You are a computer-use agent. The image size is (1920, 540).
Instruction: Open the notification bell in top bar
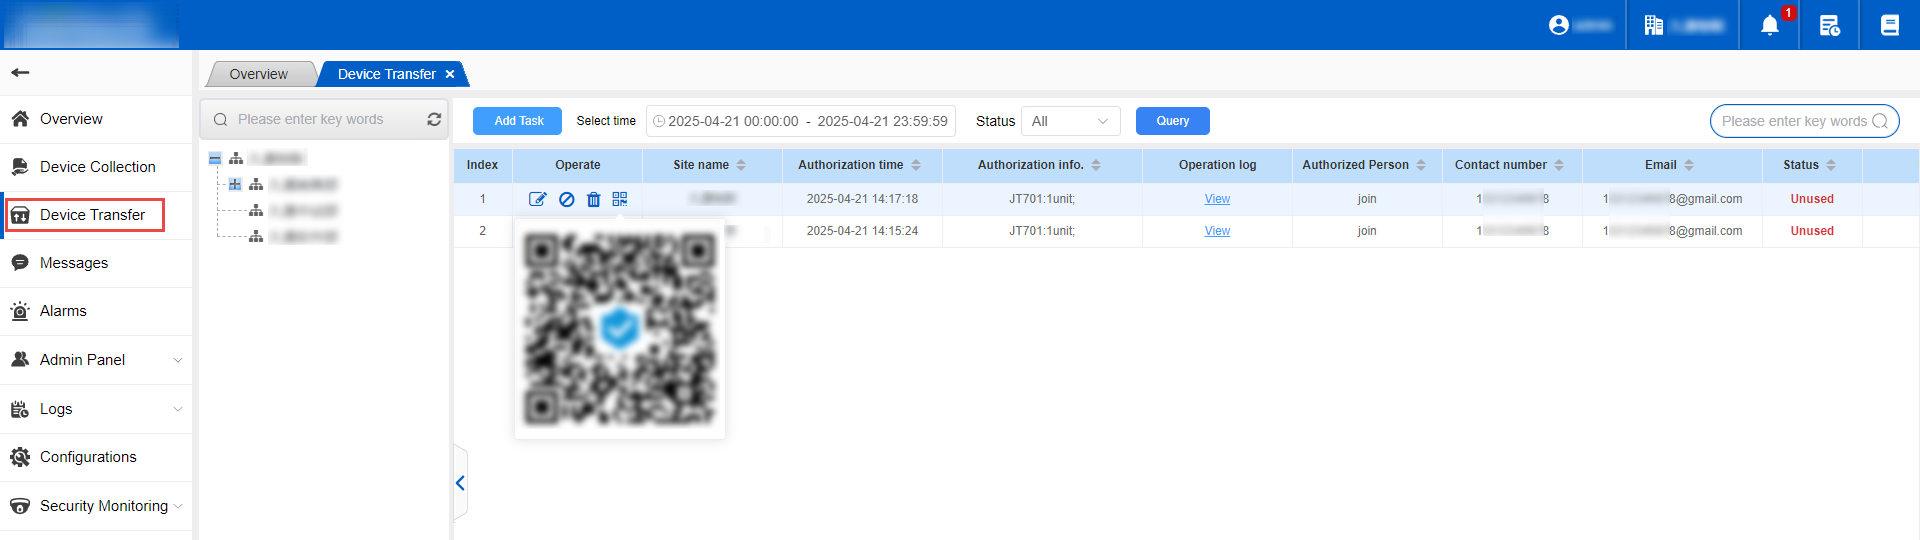coord(1770,25)
